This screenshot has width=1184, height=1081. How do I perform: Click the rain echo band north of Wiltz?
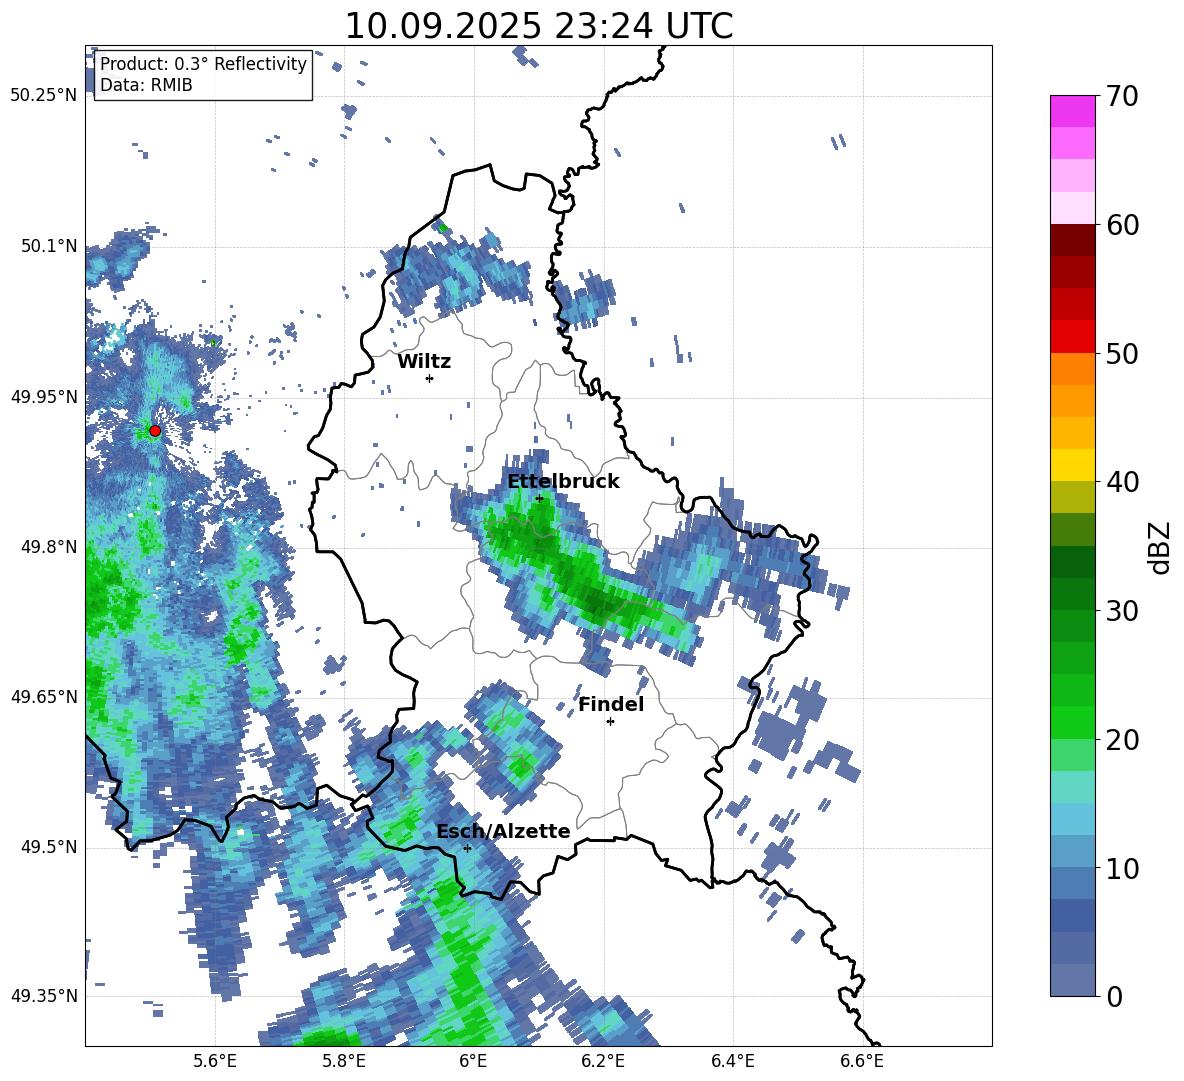[457, 273]
